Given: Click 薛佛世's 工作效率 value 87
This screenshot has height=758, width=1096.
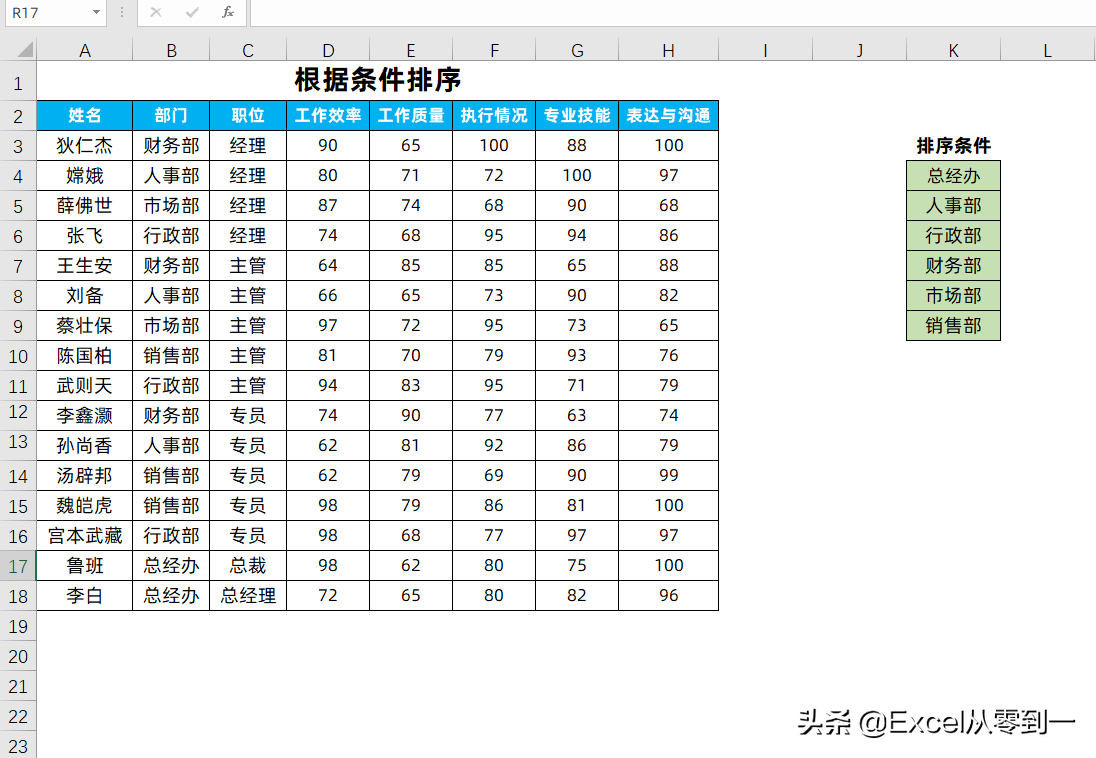Looking at the screenshot, I should [x=328, y=206].
